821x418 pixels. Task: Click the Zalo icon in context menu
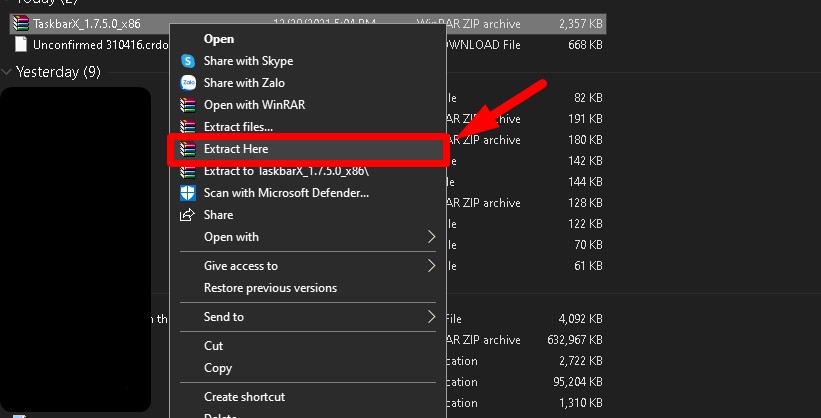187,83
